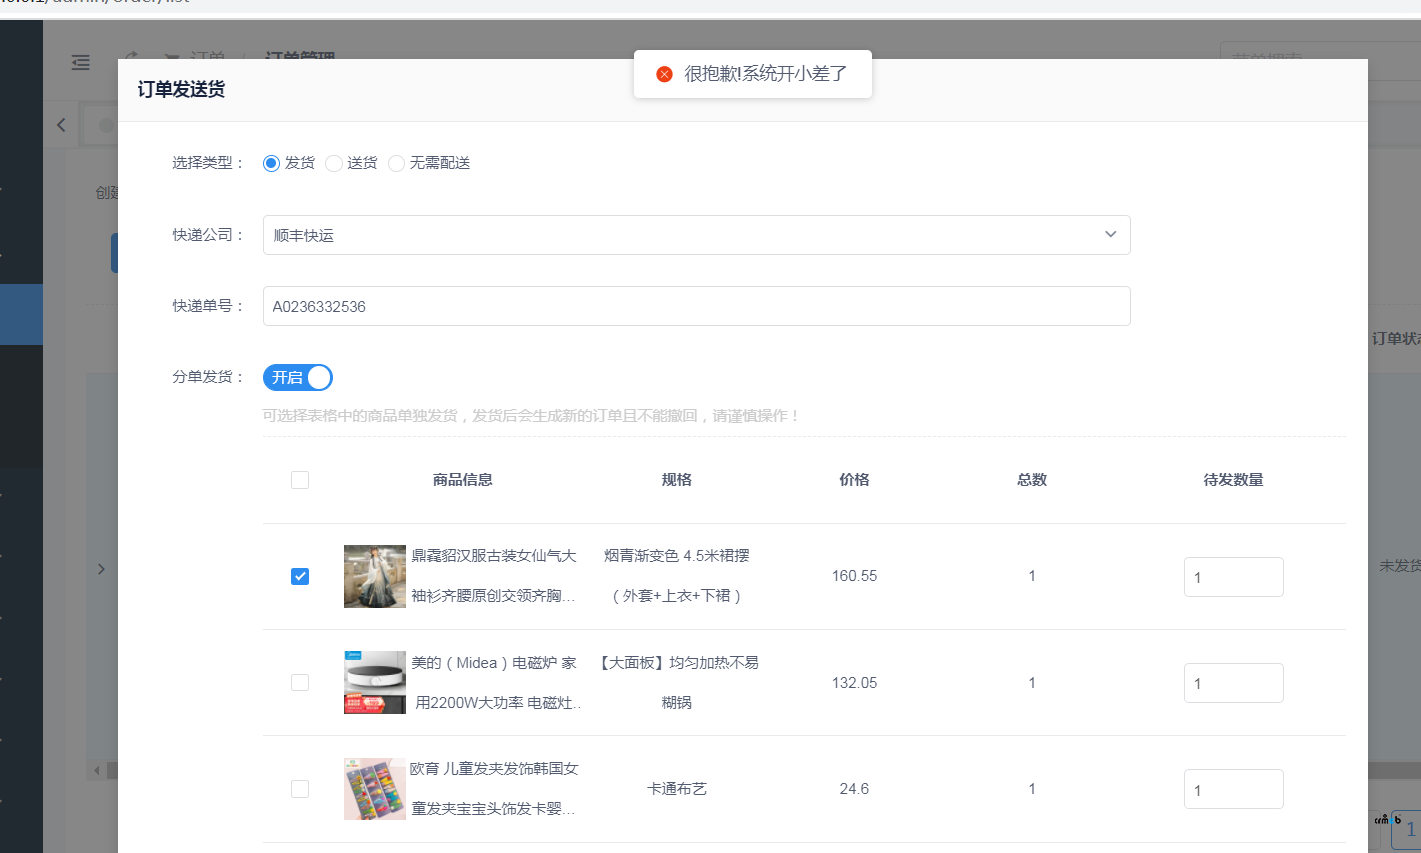Click the Midea 电磁炉 product thumbnail
The width and height of the screenshot is (1421, 853).
(375, 682)
